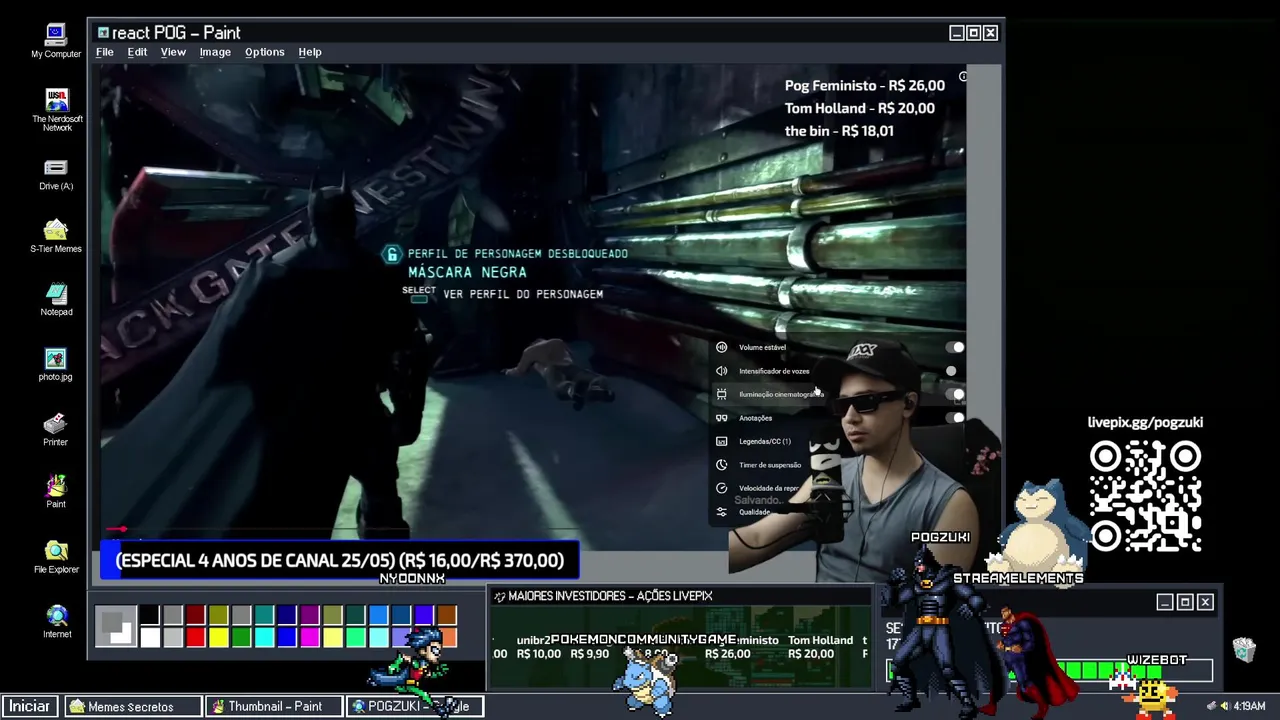The image size is (1280, 720).
Task: Click the Intensificador de vozes speaker icon
Action: 721,371
